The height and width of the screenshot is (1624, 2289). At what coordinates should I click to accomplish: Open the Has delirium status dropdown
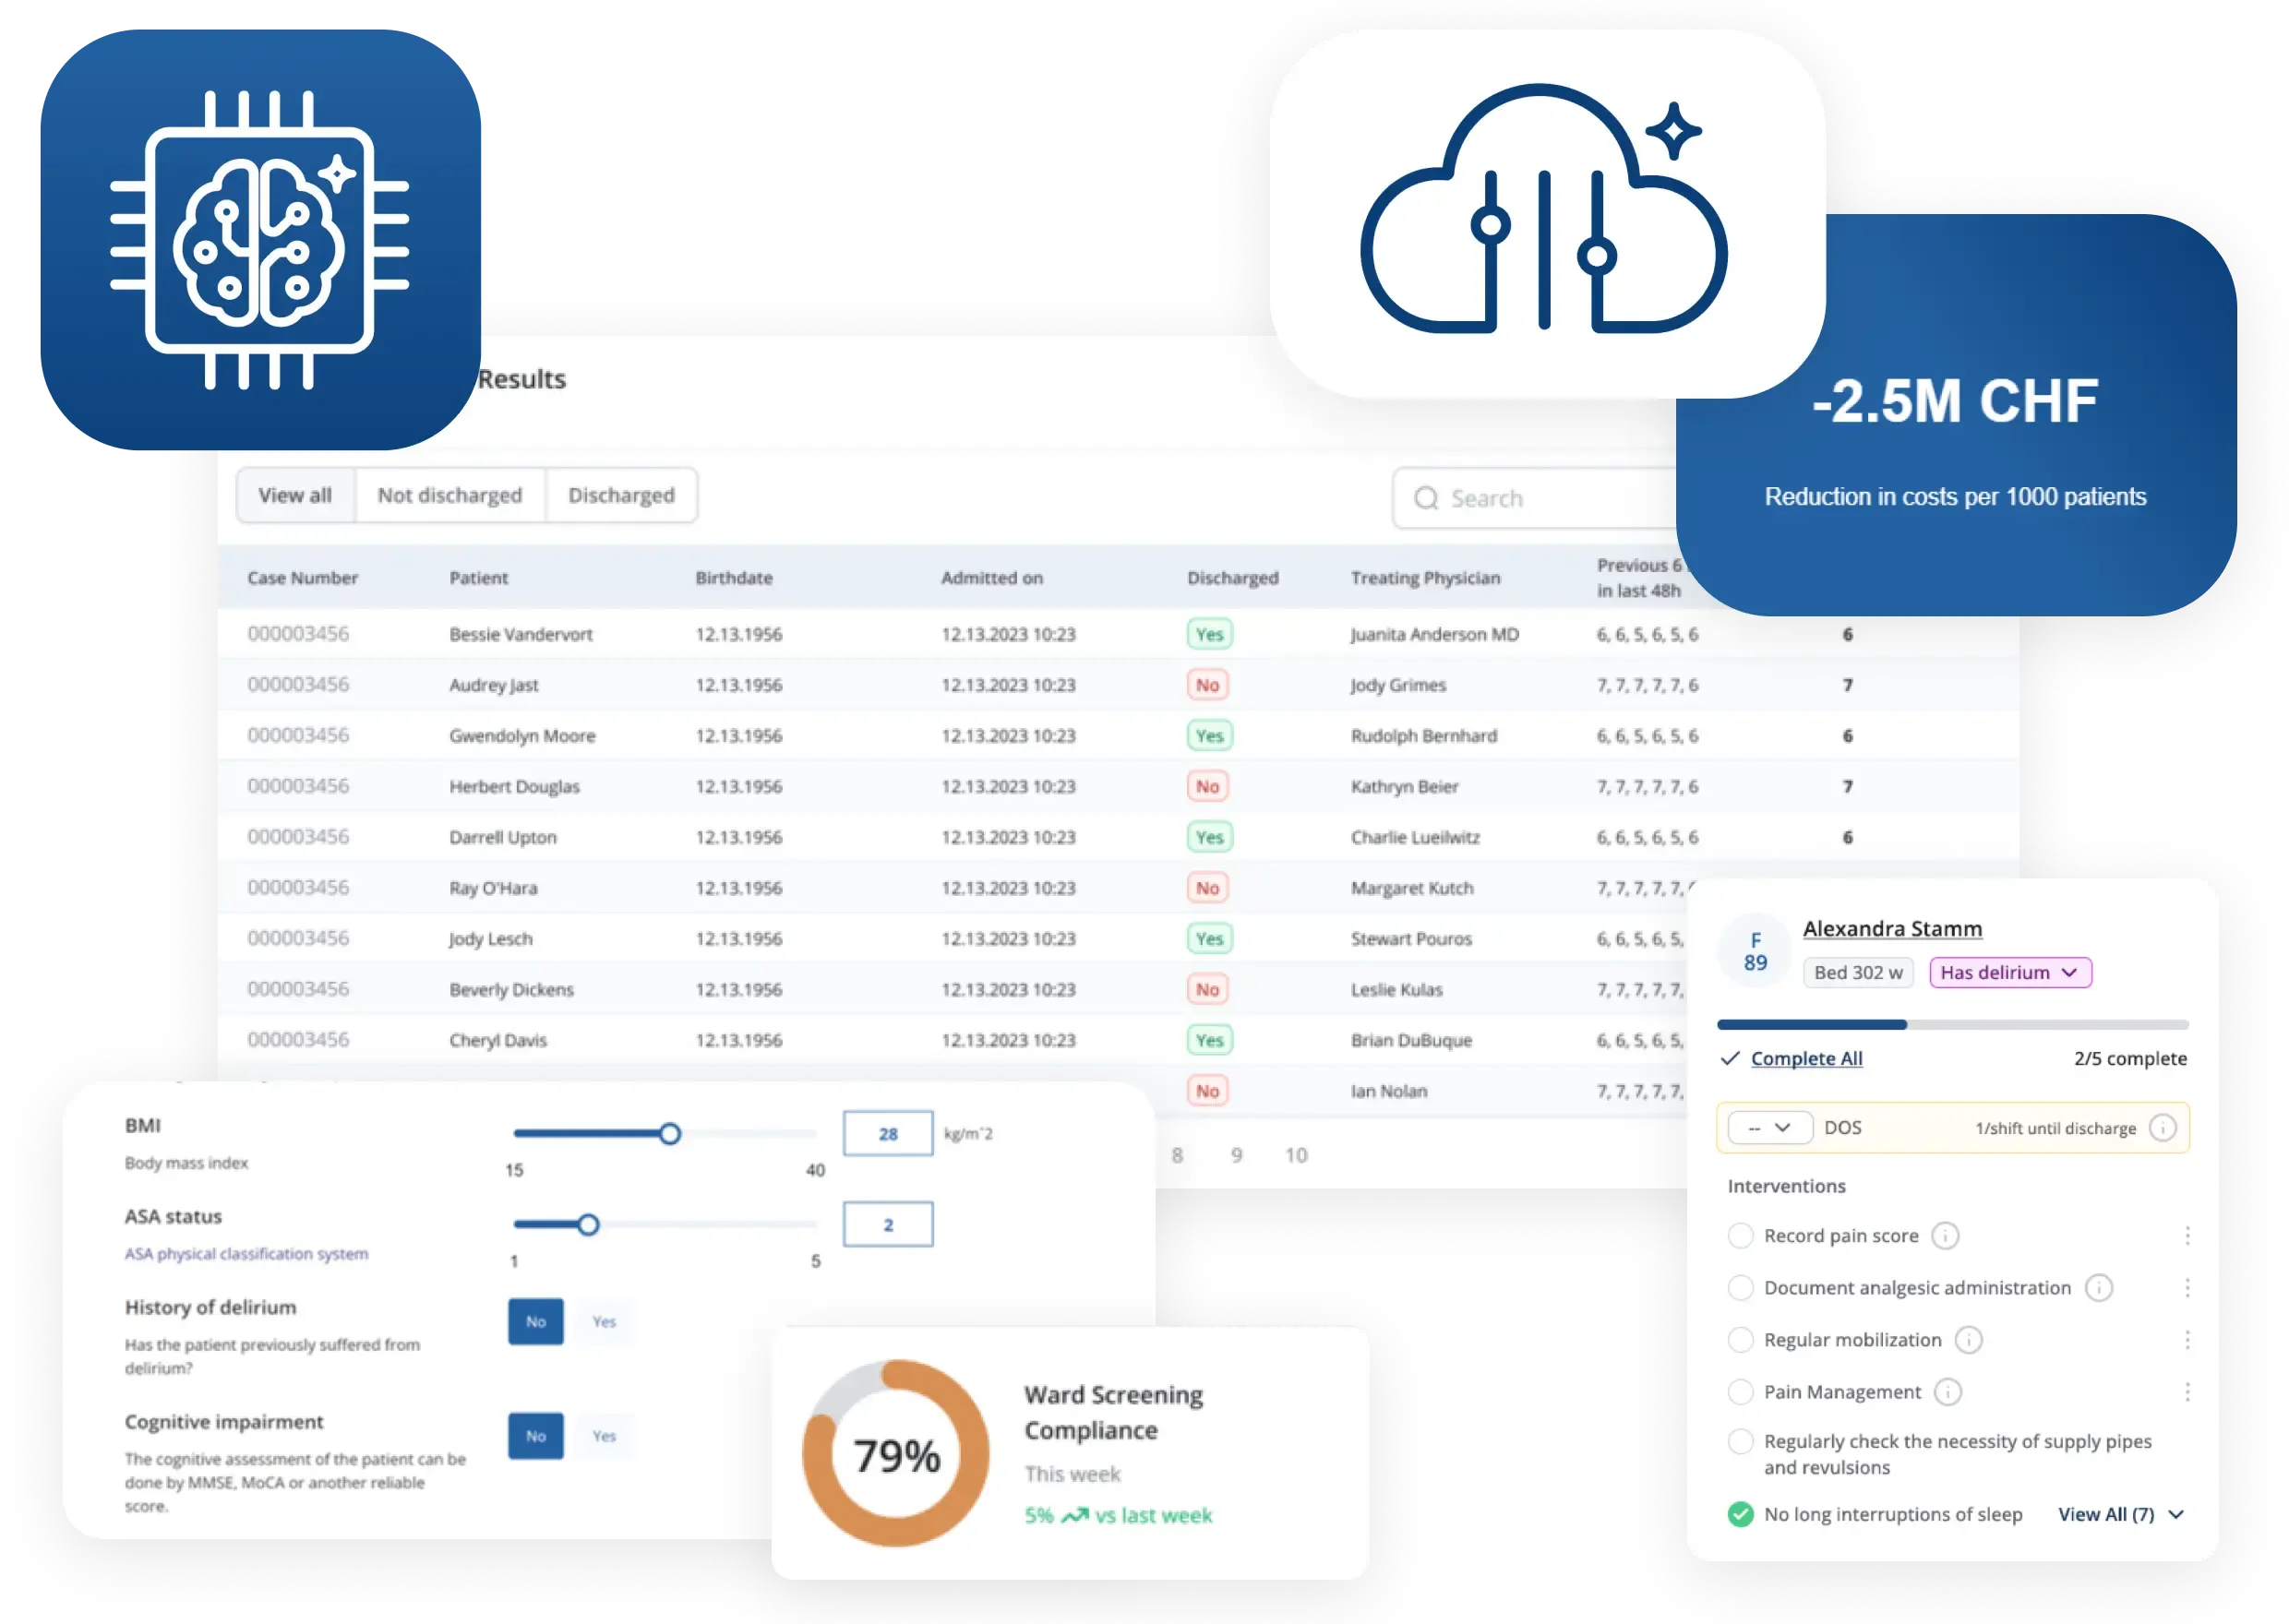tap(2009, 972)
